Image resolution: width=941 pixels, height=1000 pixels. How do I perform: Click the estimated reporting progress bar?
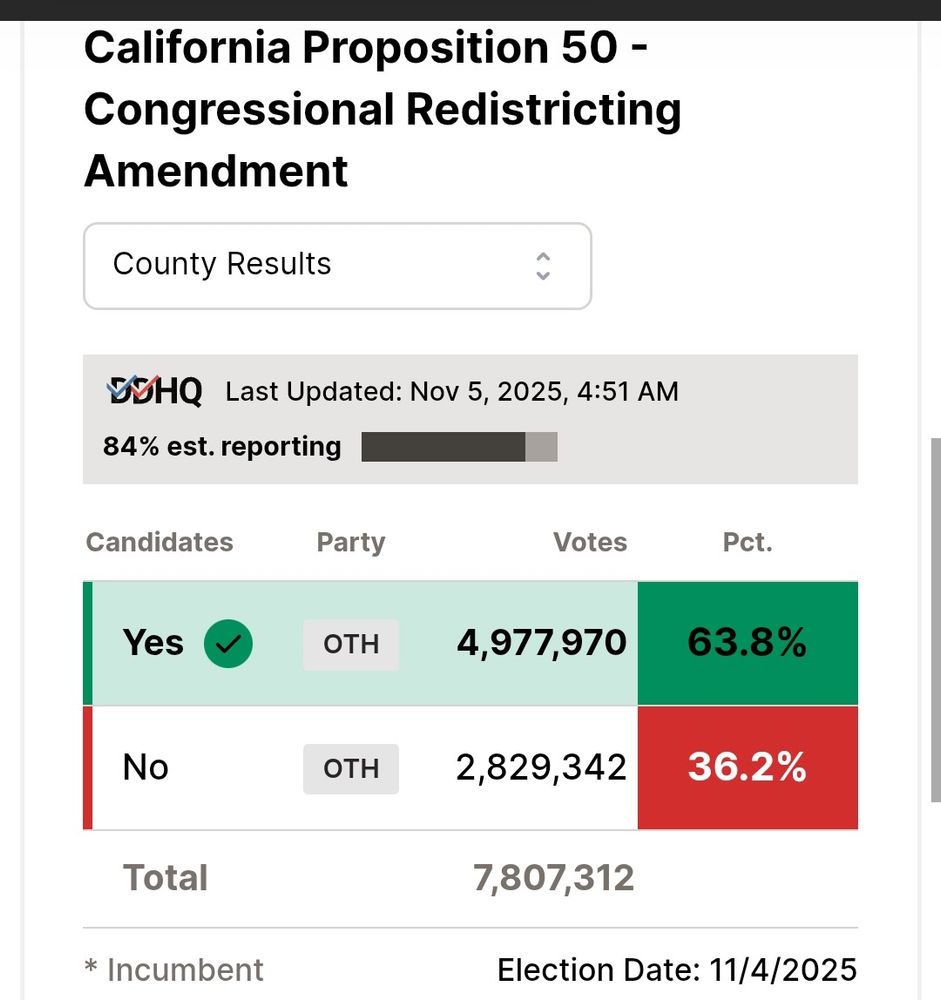pos(459,447)
